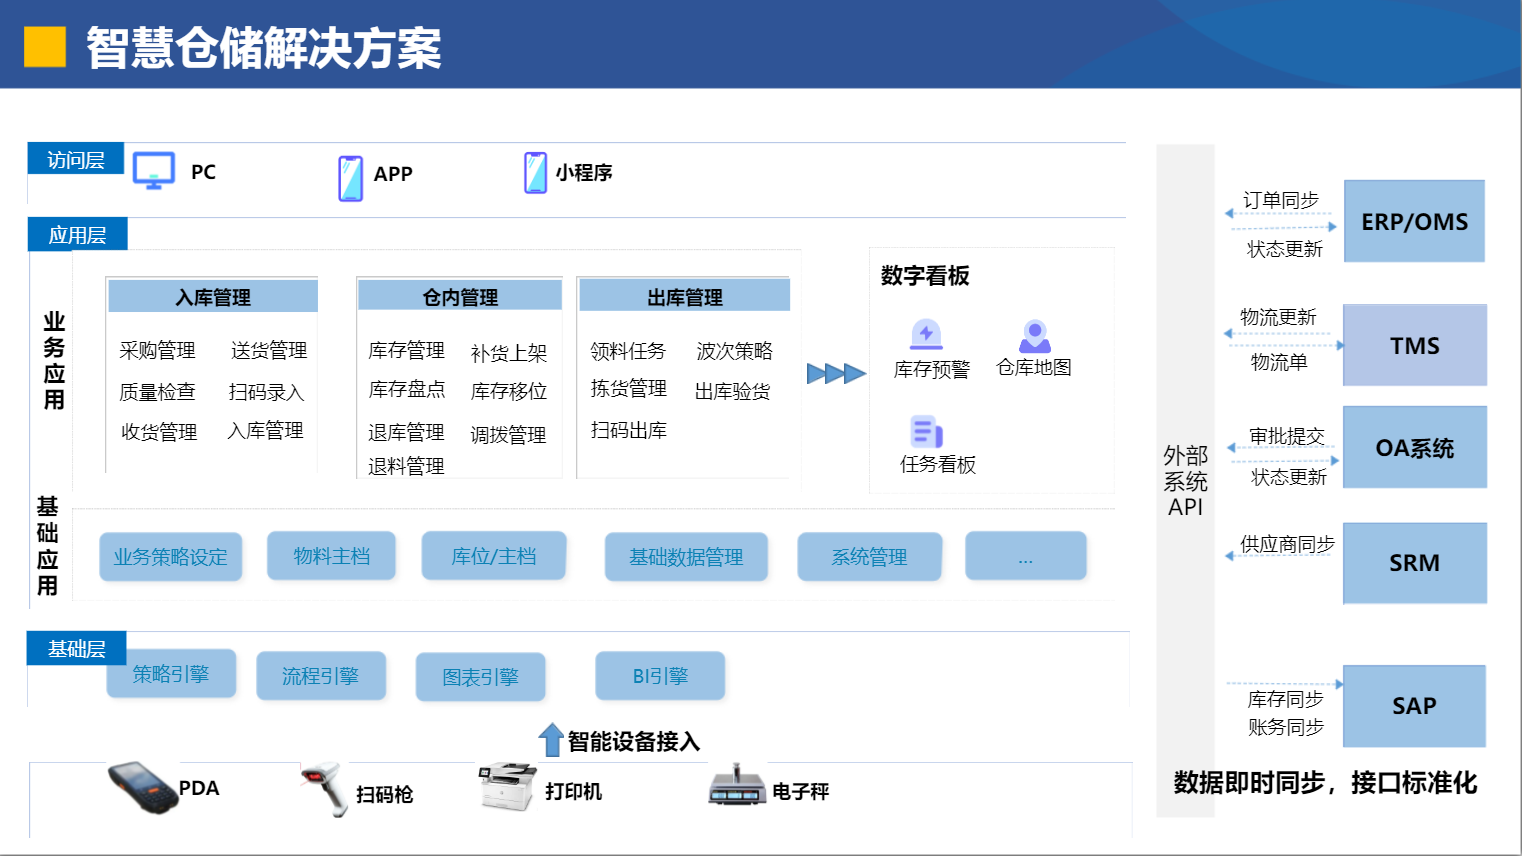Click the 小程序 phone icon
The image size is (1522, 856).
coord(536,173)
